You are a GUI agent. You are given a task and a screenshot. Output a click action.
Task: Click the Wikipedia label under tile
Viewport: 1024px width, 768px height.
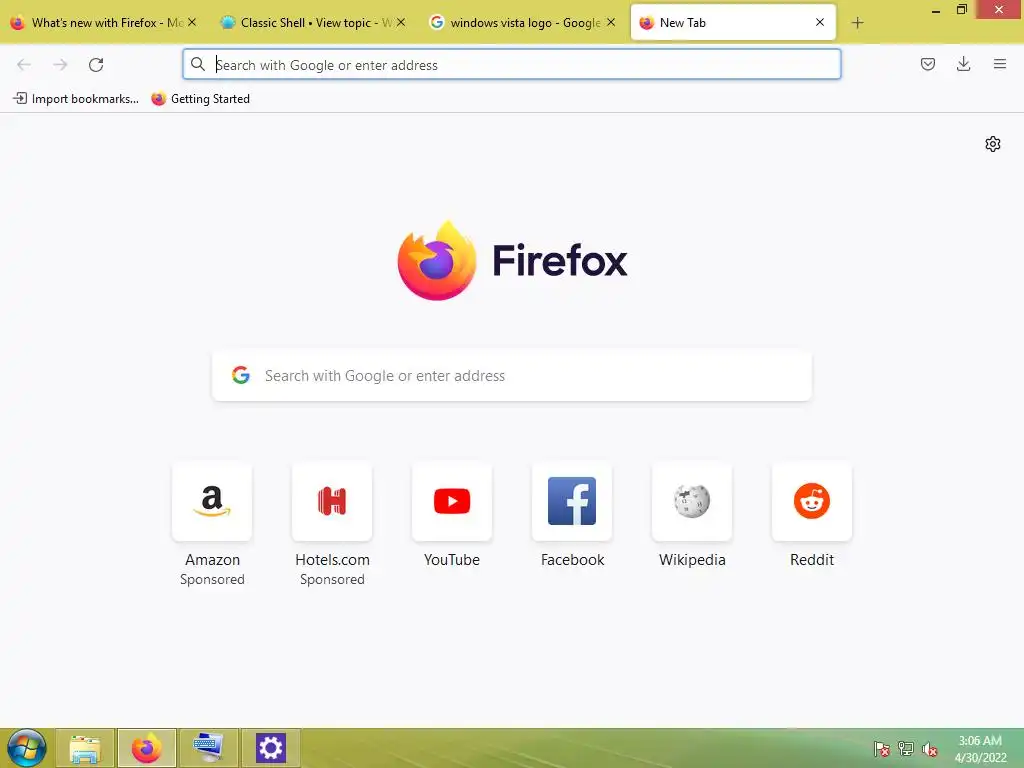pos(692,560)
